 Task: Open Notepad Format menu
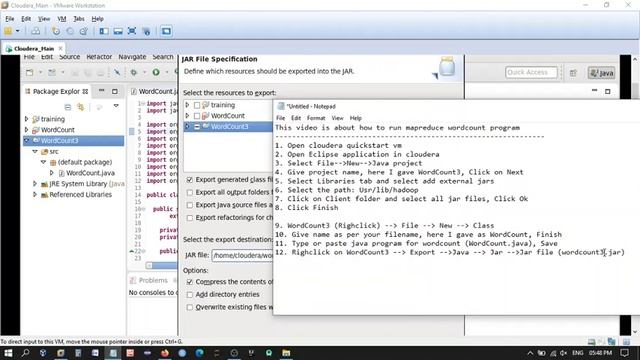[316, 118]
